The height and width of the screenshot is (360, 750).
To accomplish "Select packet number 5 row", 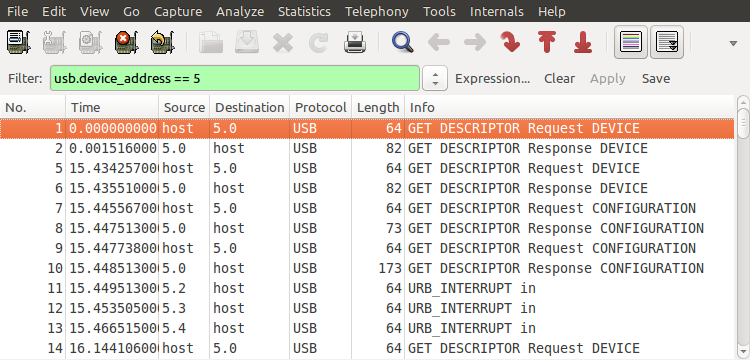I will tap(367, 168).
